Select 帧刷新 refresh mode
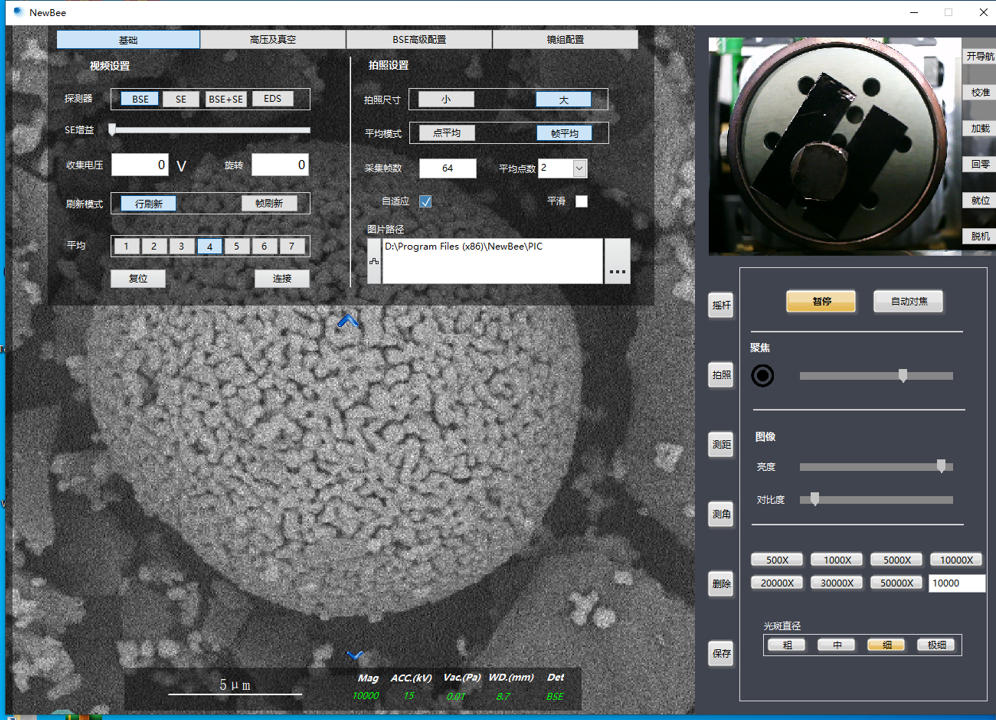Viewport: 996px width, 720px height. point(269,203)
